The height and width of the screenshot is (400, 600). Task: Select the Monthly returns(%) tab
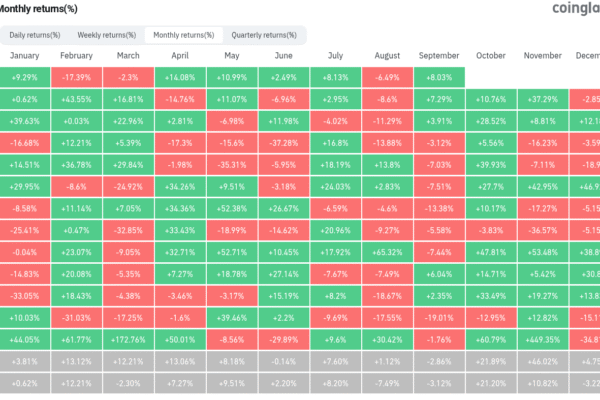tap(182, 35)
